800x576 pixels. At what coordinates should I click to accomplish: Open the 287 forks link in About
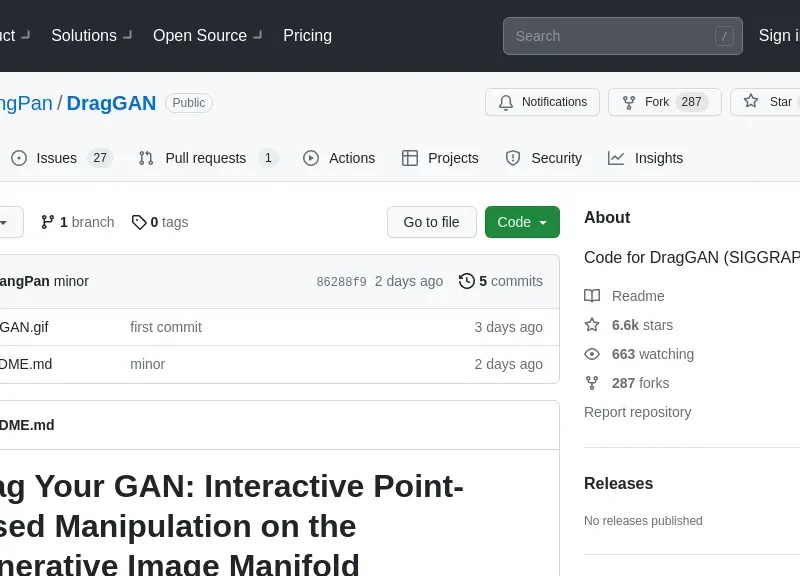[640, 383]
